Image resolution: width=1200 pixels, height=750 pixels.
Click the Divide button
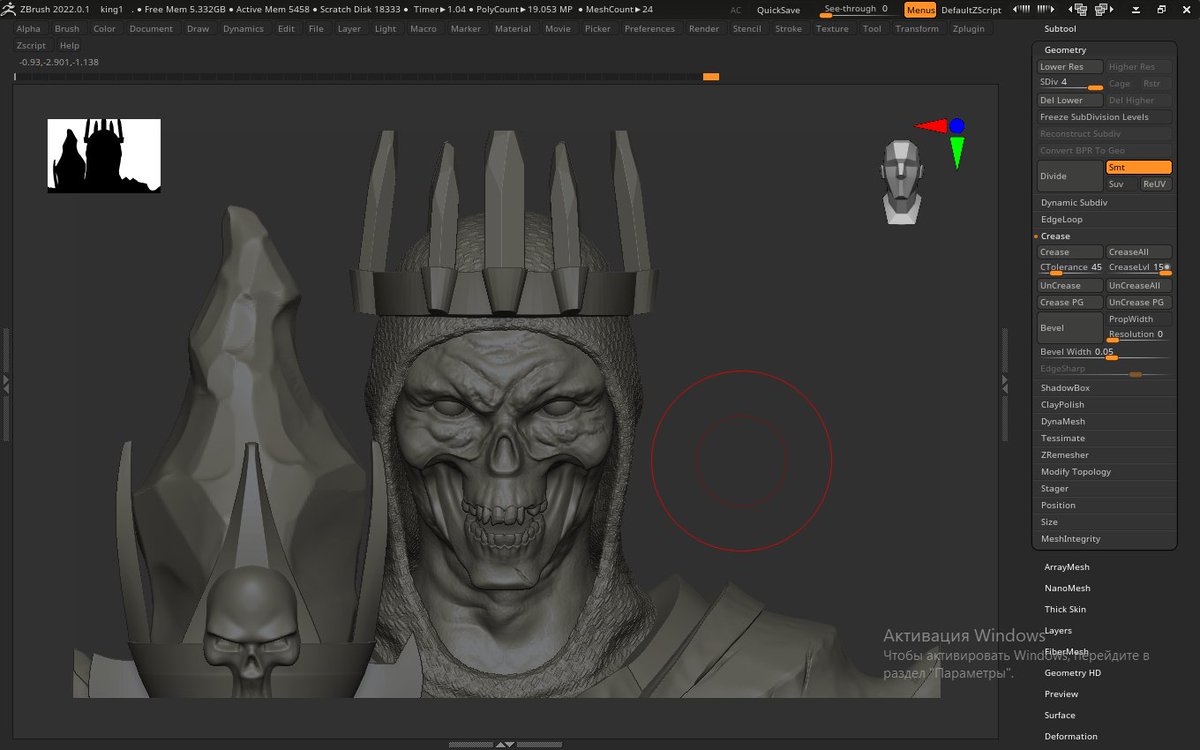click(x=1070, y=176)
